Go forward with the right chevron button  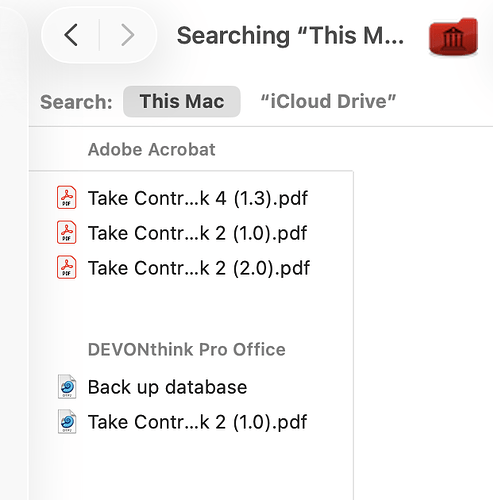128,35
